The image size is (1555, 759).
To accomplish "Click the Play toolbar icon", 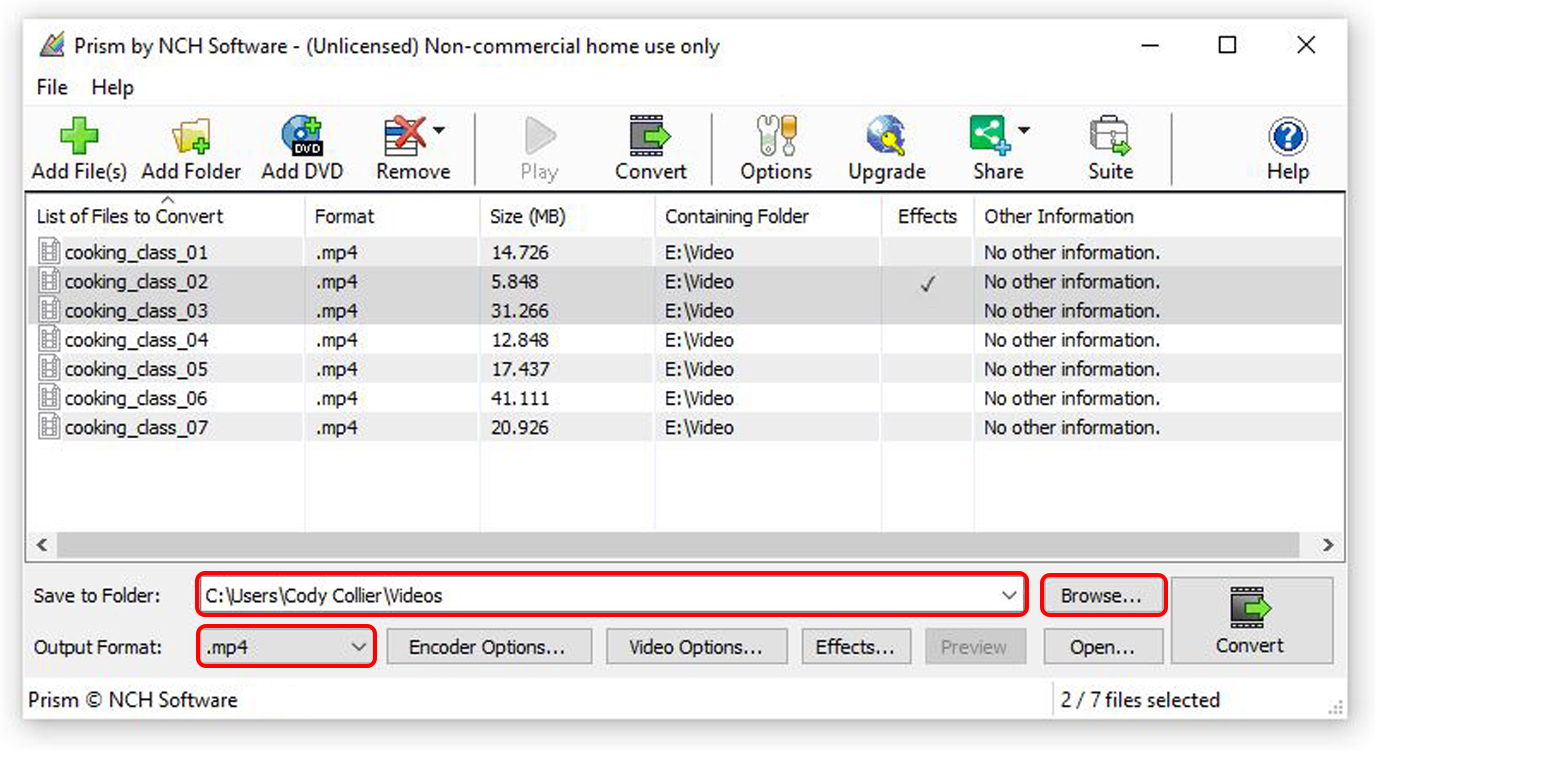I will tap(538, 146).
